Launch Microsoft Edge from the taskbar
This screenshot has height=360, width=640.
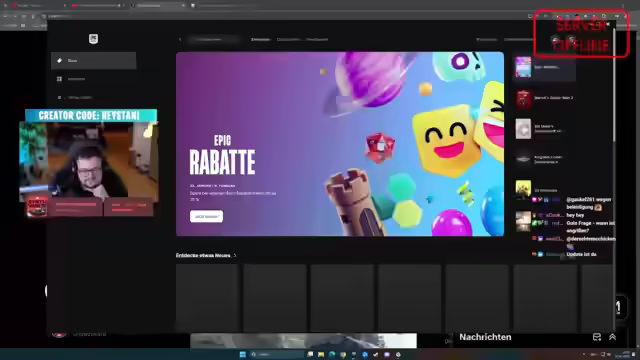332,354
